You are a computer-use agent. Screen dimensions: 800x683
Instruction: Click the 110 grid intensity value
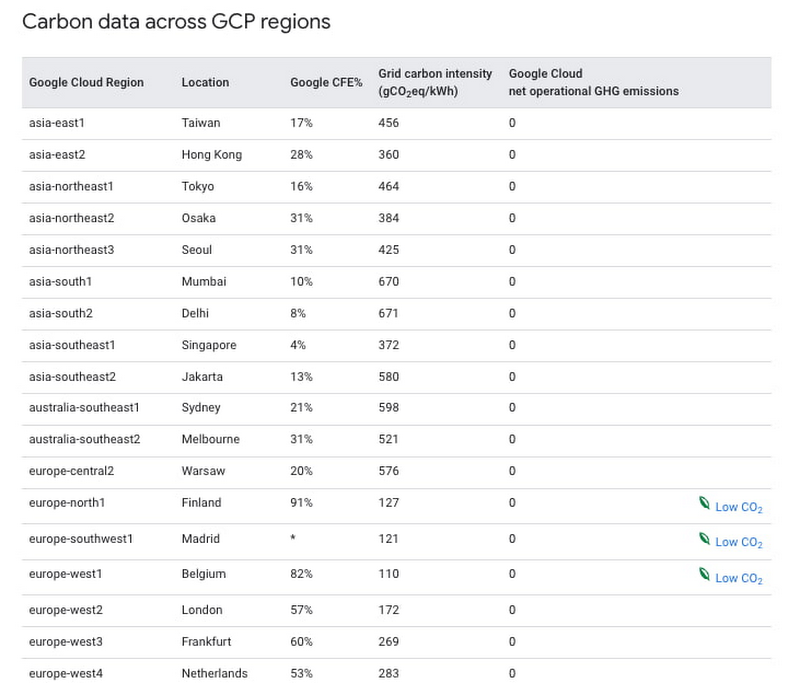pos(388,574)
